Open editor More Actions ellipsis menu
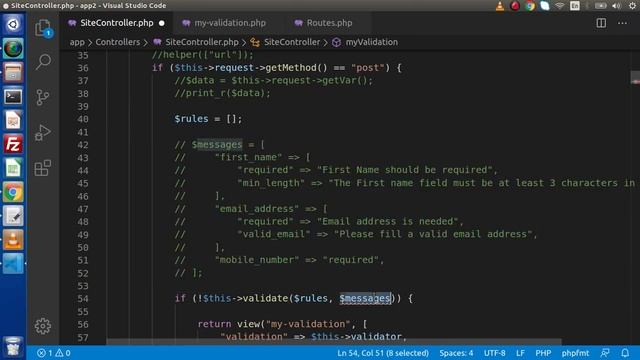The image size is (640, 360). [x=622, y=23]
